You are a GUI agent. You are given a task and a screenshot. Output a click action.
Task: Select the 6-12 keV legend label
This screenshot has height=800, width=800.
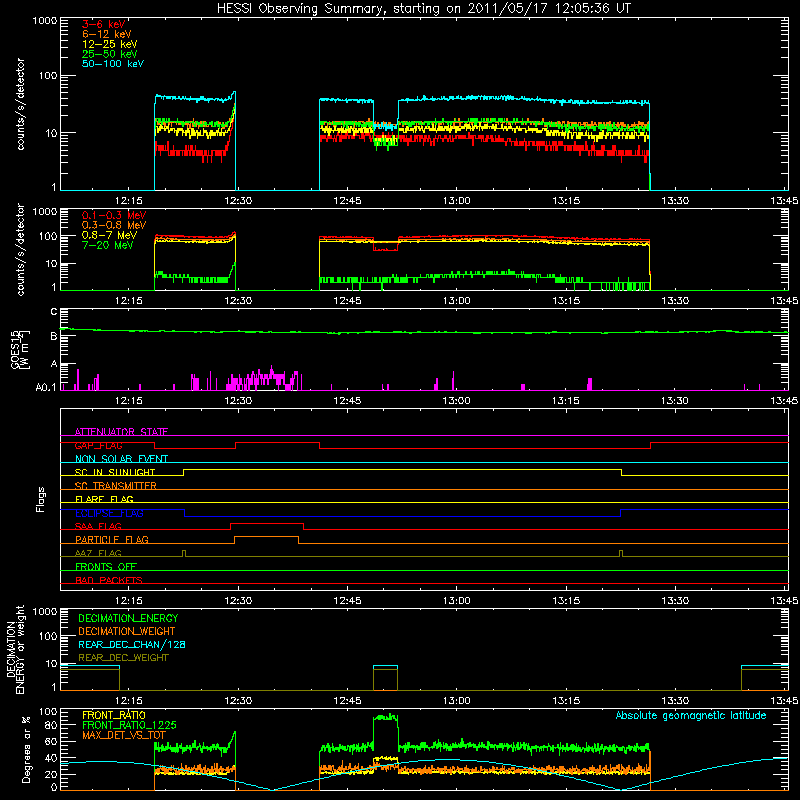tap(107, 34)
